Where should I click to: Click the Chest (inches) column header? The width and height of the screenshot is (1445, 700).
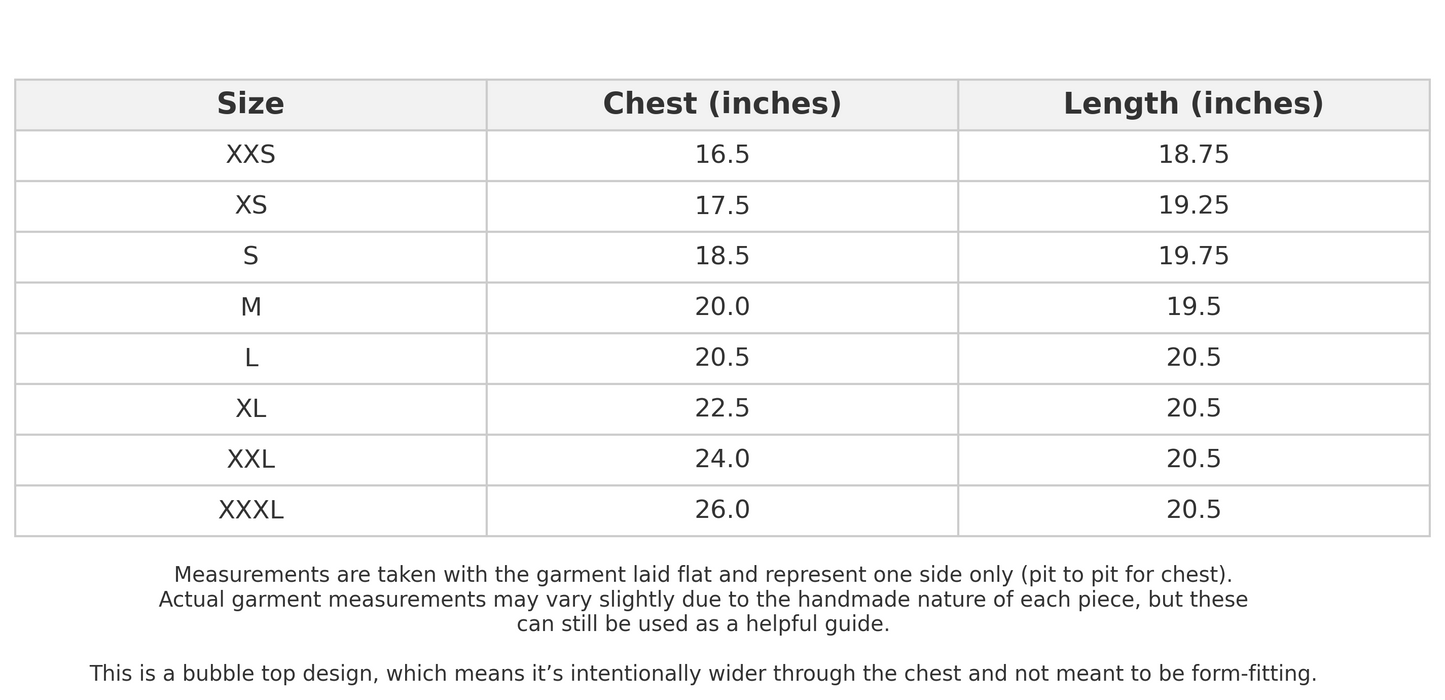(x=722, y=104)
